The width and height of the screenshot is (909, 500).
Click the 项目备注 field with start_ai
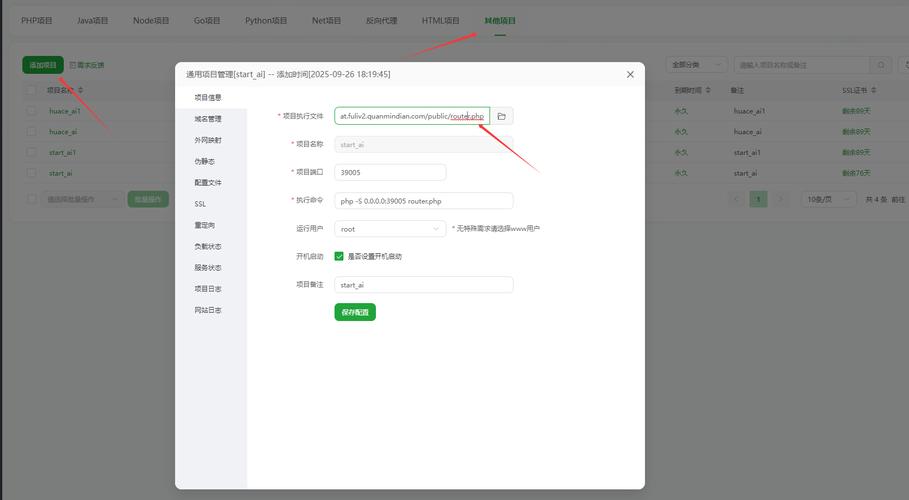[x=424, y=285]
